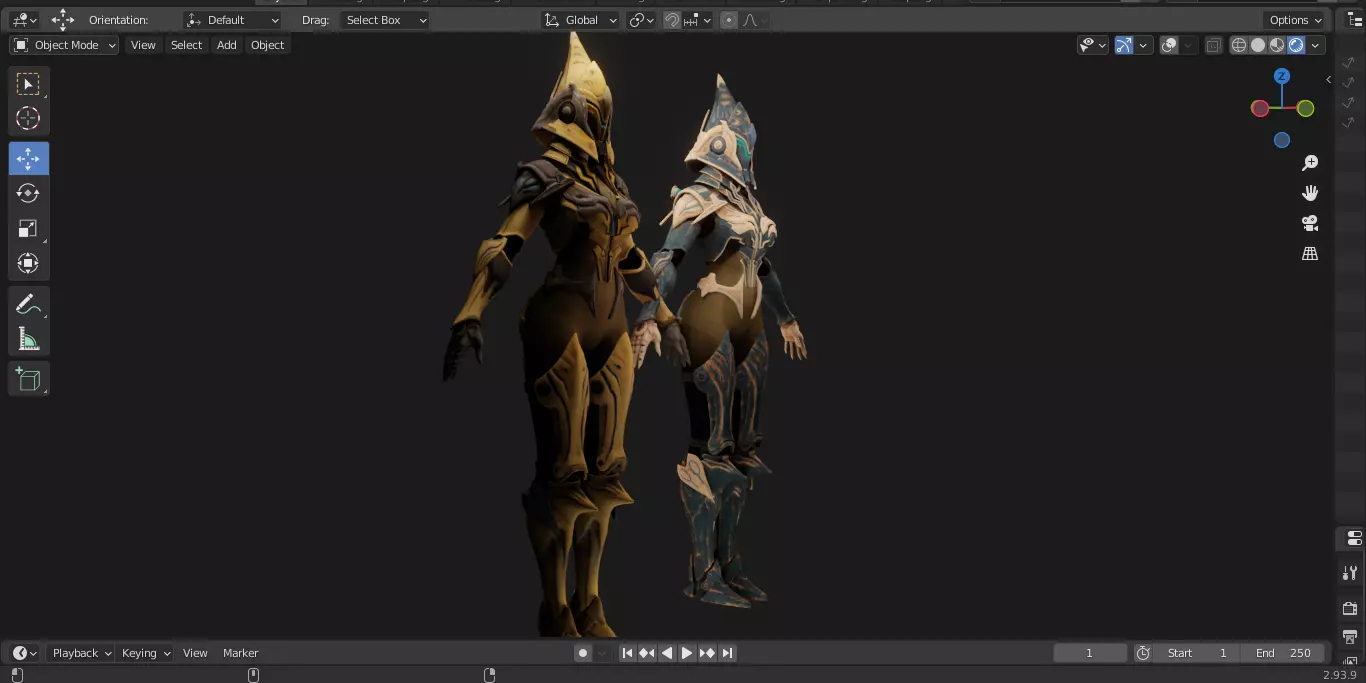
Task: Open the viewport View menu
Action: [x=143, y=45]
